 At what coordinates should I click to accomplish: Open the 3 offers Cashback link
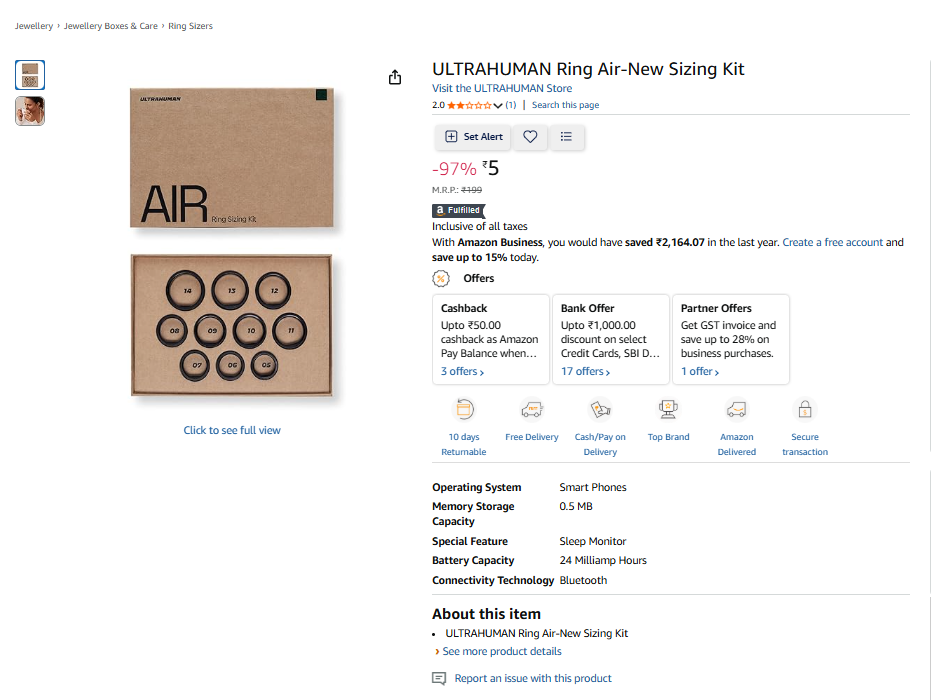click(x=462, y=371)
